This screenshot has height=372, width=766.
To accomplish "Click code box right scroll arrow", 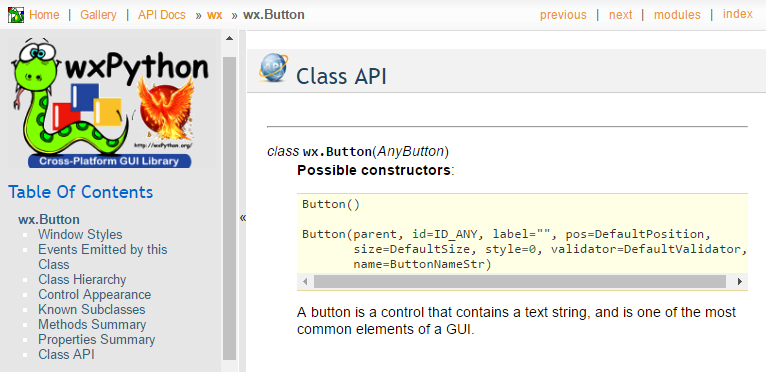I will pyautogui.click(x=740, y=282).
